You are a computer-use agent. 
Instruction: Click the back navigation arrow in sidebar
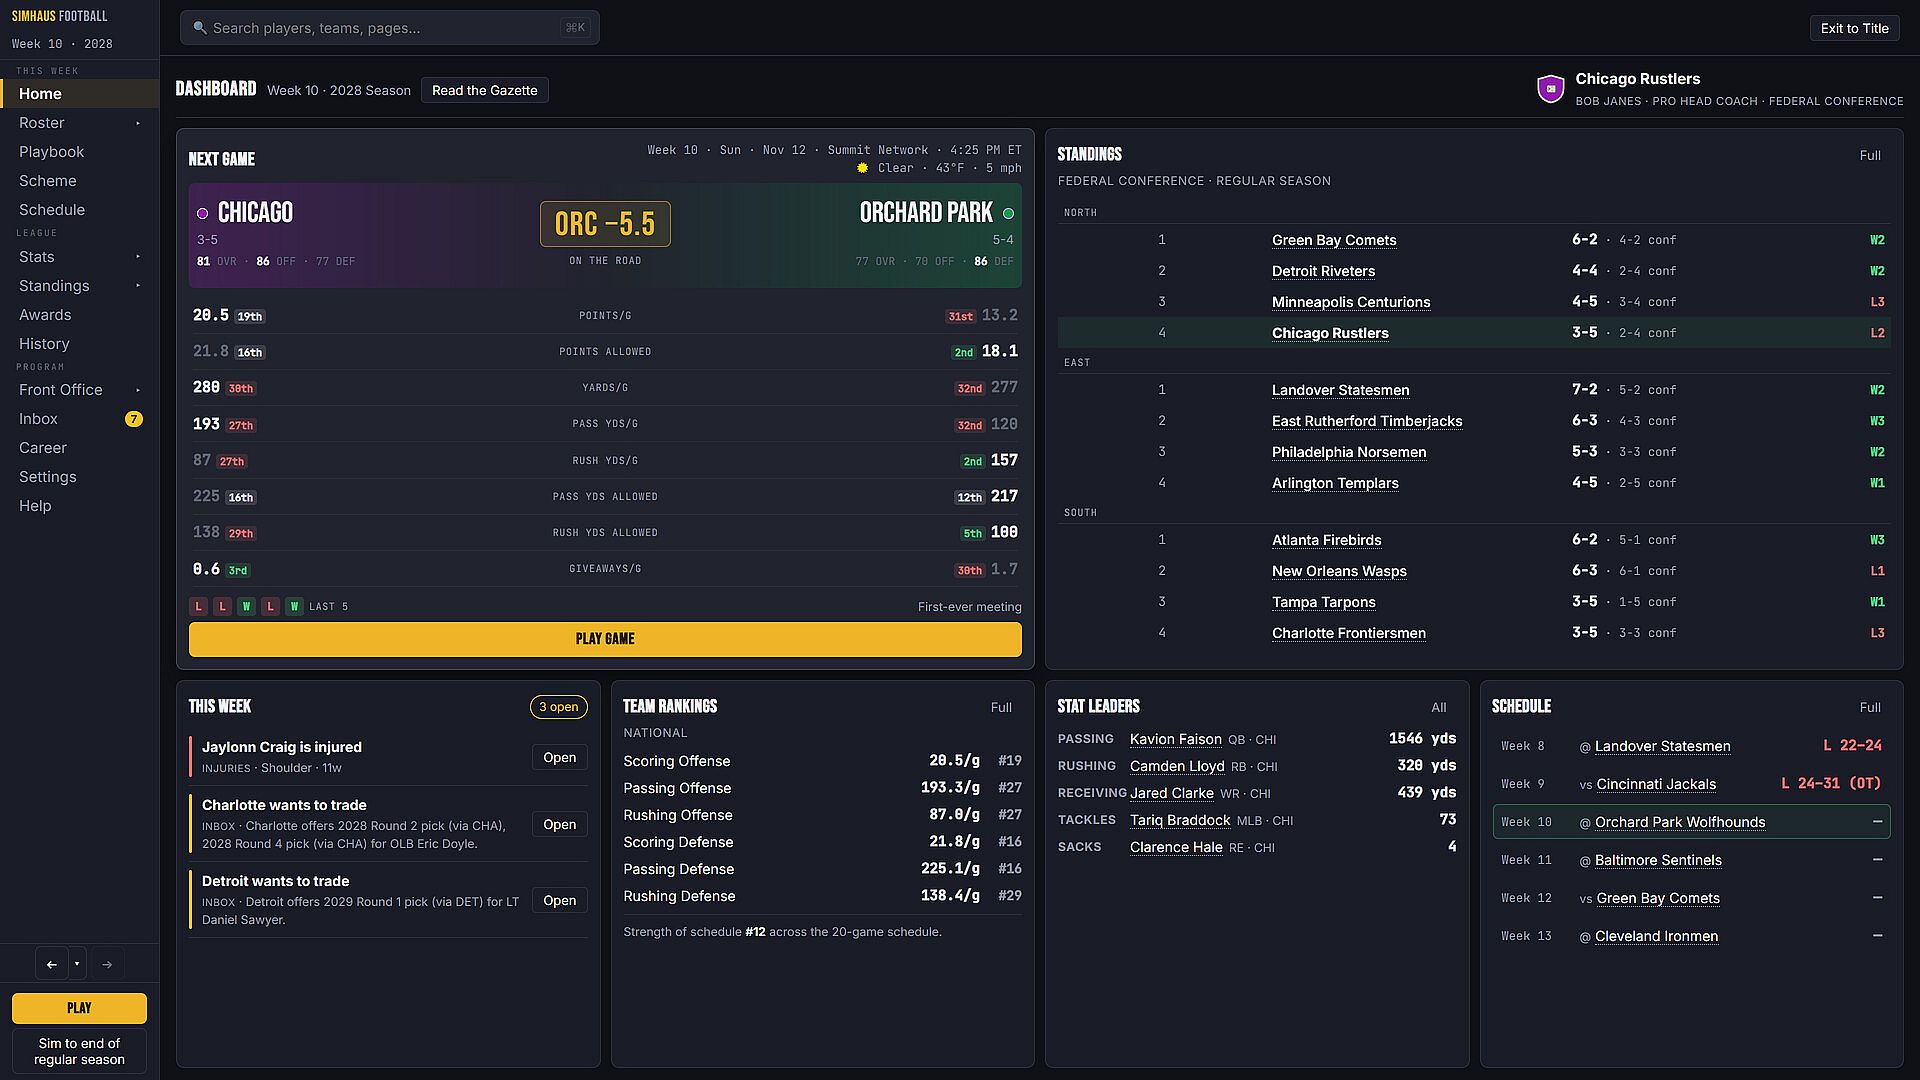(52, 964)
